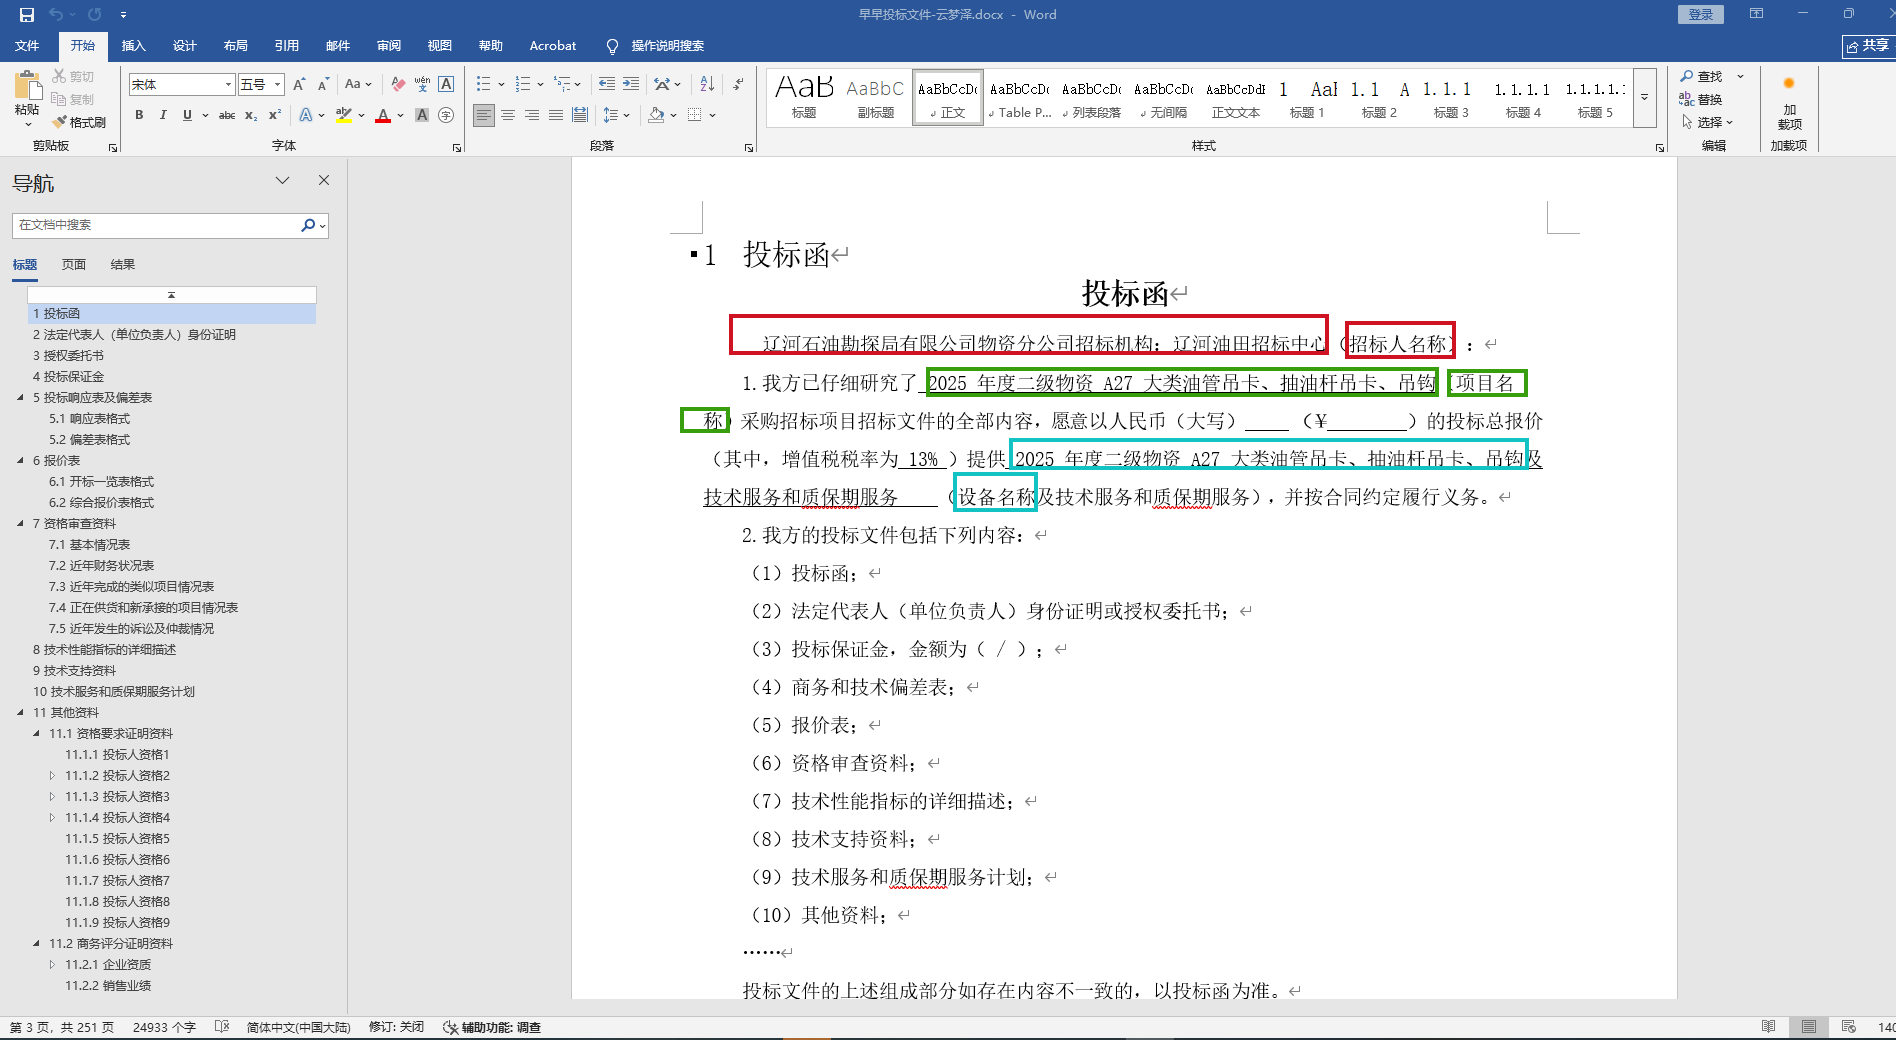
Task: Collapse the 11 其他资料 heading in navigation
Action: pos(21,712)
